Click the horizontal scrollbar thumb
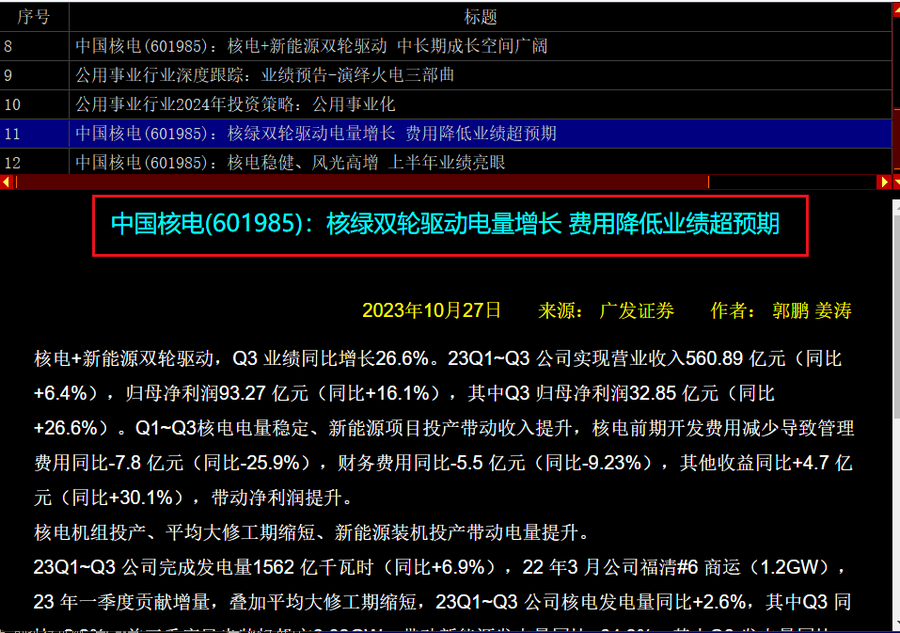This screenshot has height=633, width=900. 360,182
